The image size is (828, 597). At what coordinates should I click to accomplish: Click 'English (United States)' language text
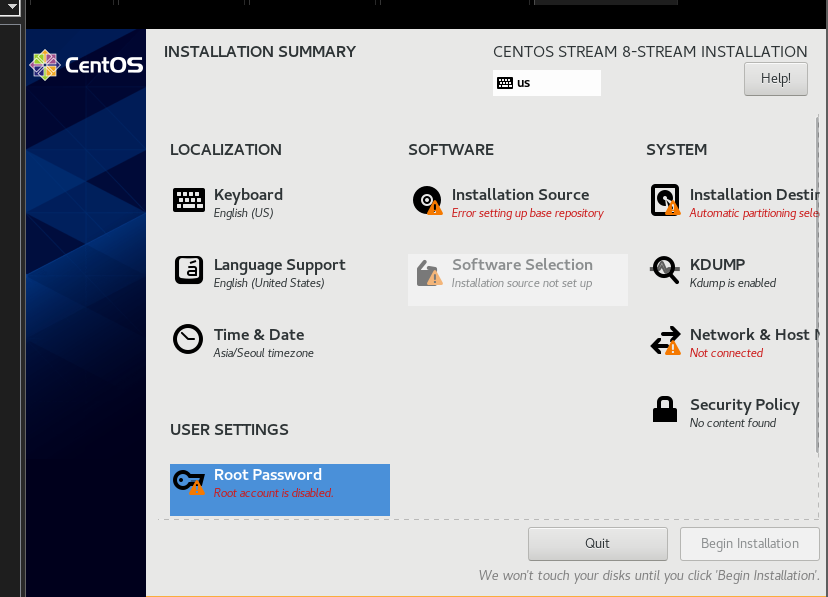click(x=269, y=283)
